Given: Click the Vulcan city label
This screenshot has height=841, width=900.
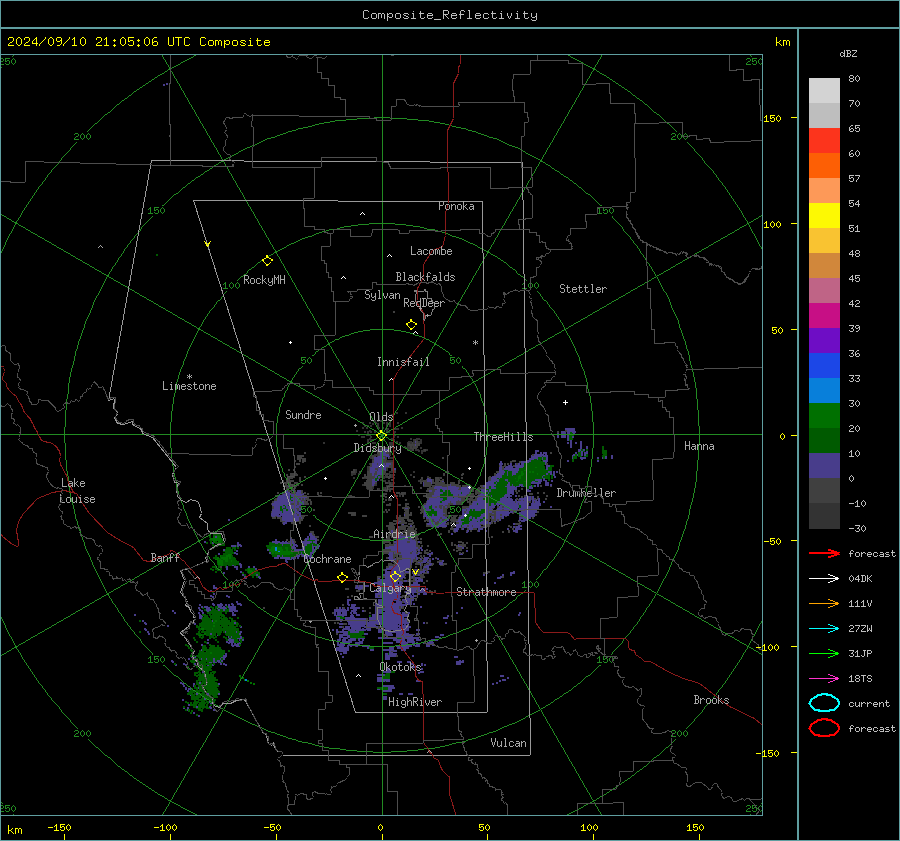Looking at the screenshot, I should (x=509, y=743).
